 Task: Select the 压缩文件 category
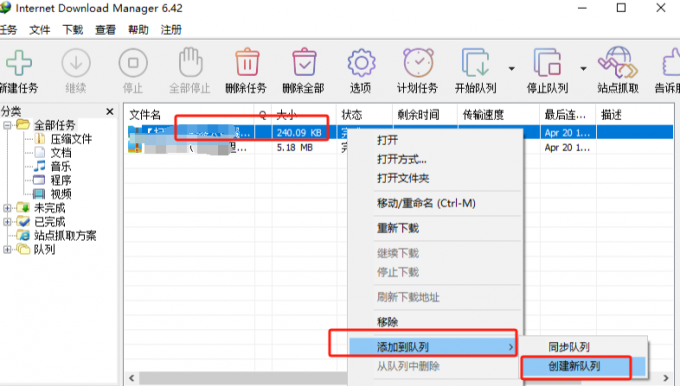pos(71,139)
